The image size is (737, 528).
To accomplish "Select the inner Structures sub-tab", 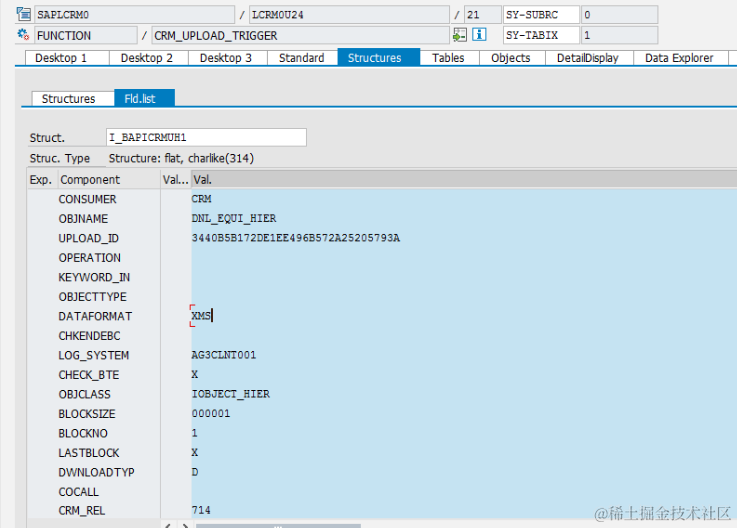I will click(72, 99).
